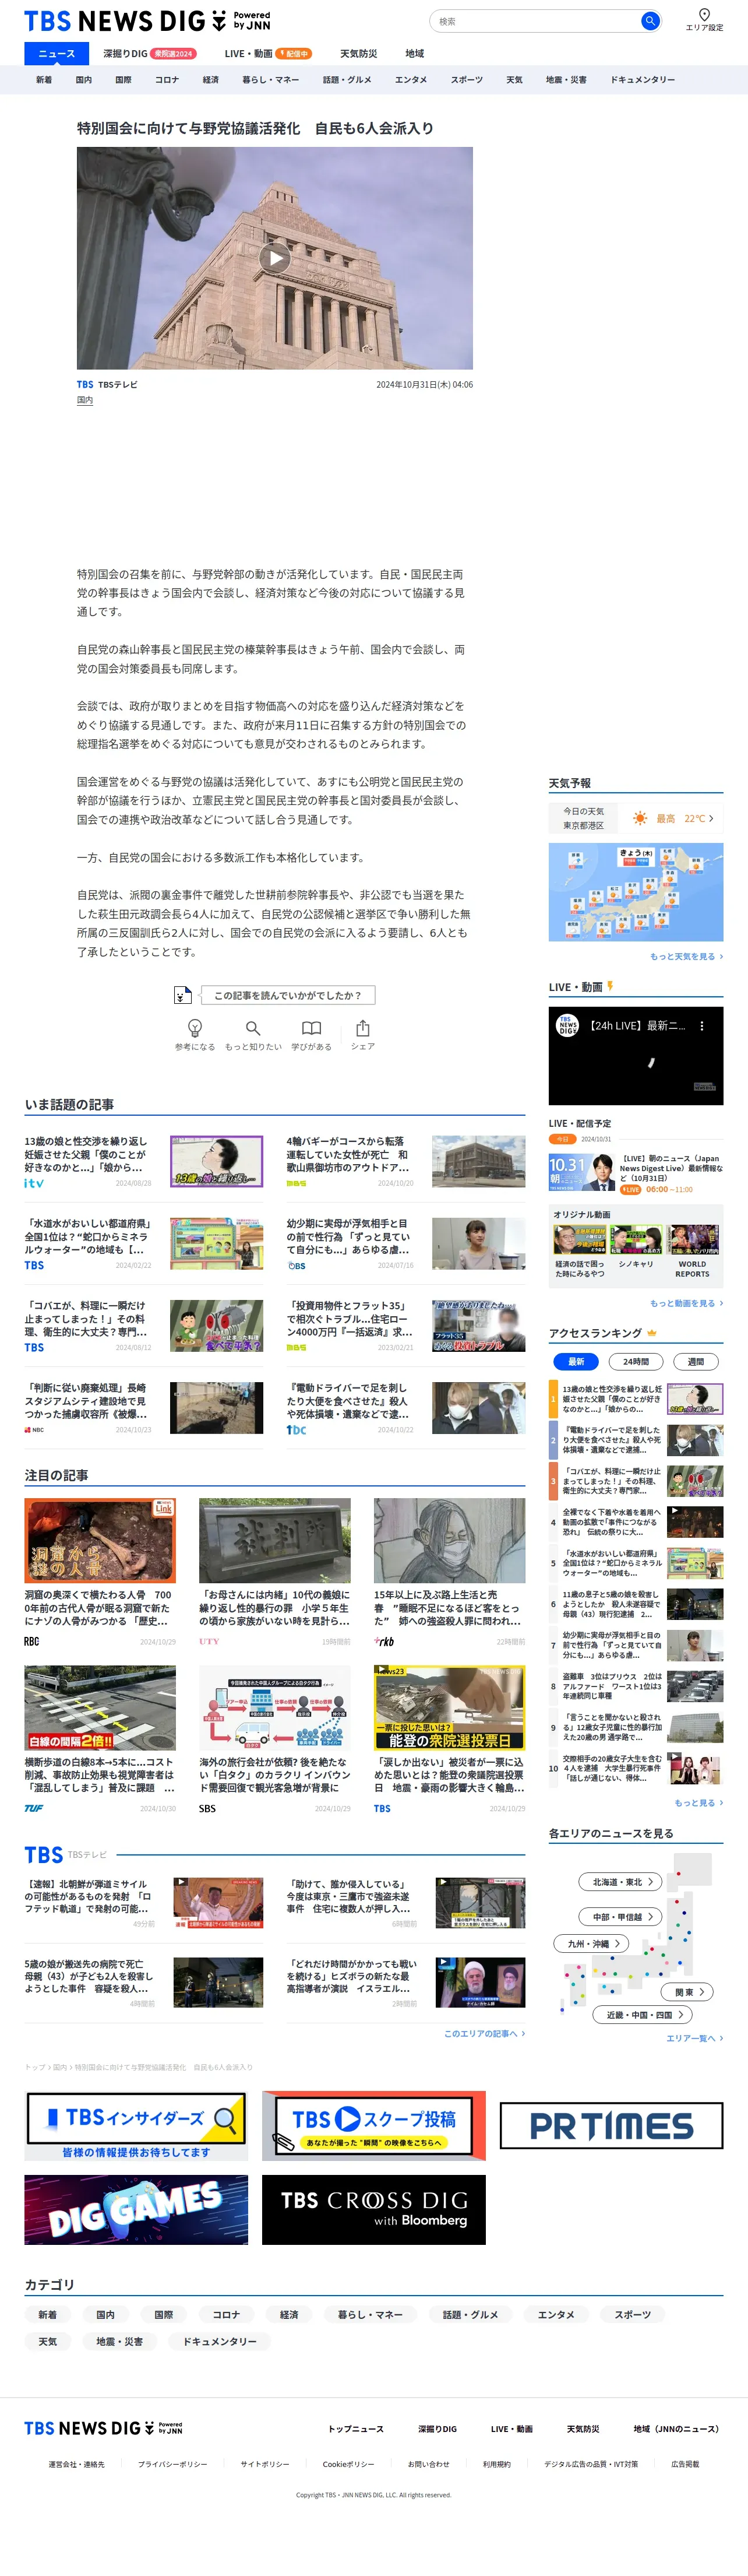The image size is (748, 2576).
Task: Expand today's weather 最高 22℃ chevron
Action: tap(711, 818)
